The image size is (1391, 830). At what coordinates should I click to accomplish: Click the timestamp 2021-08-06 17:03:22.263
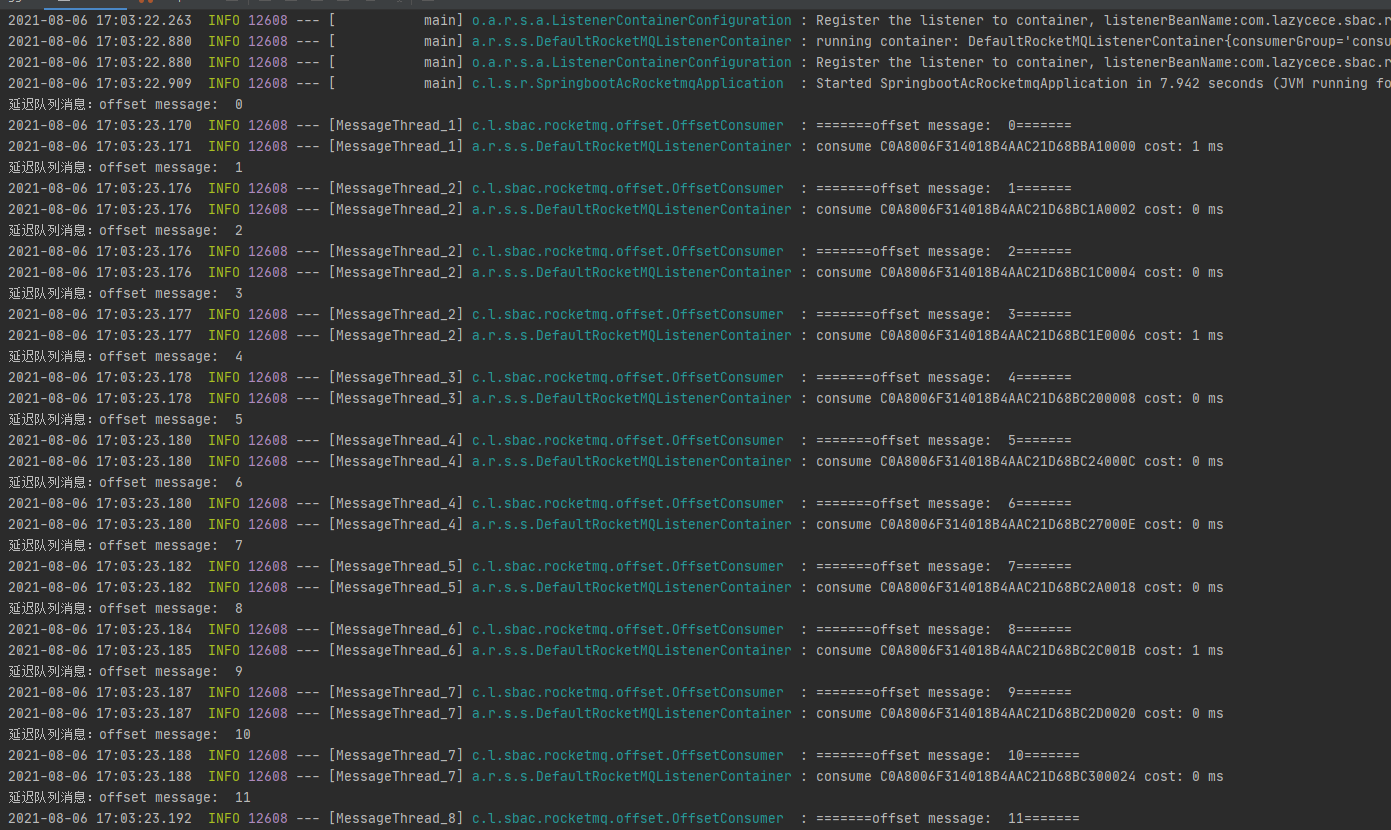(100, 20)
